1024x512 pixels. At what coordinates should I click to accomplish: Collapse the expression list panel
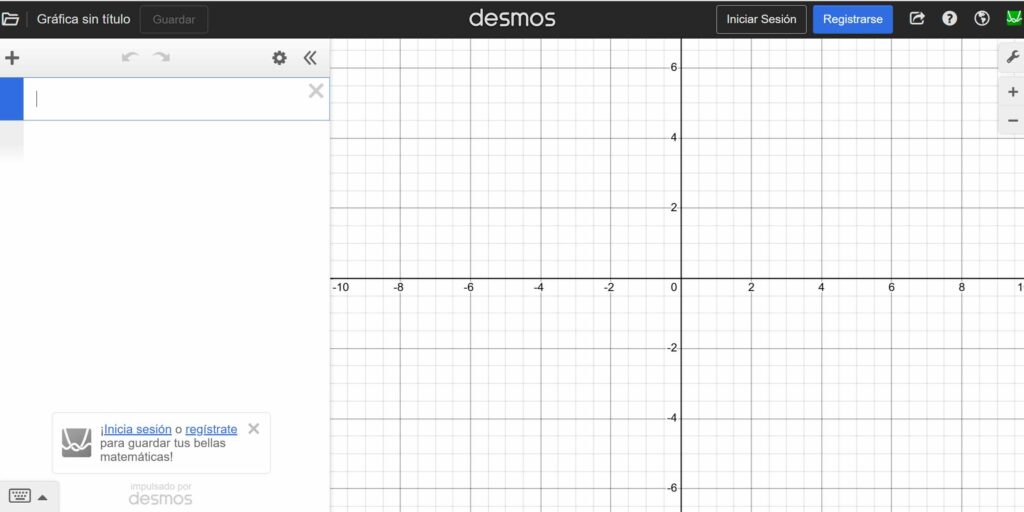click(310, 58)
